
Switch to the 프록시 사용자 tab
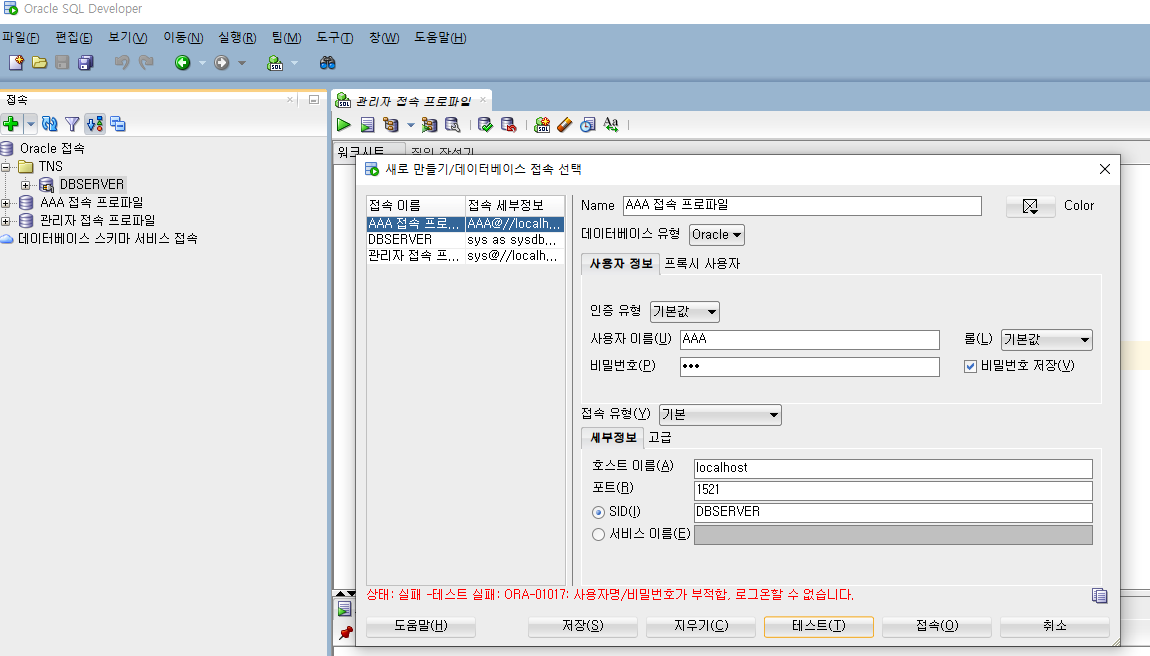[x=702, y=263]
